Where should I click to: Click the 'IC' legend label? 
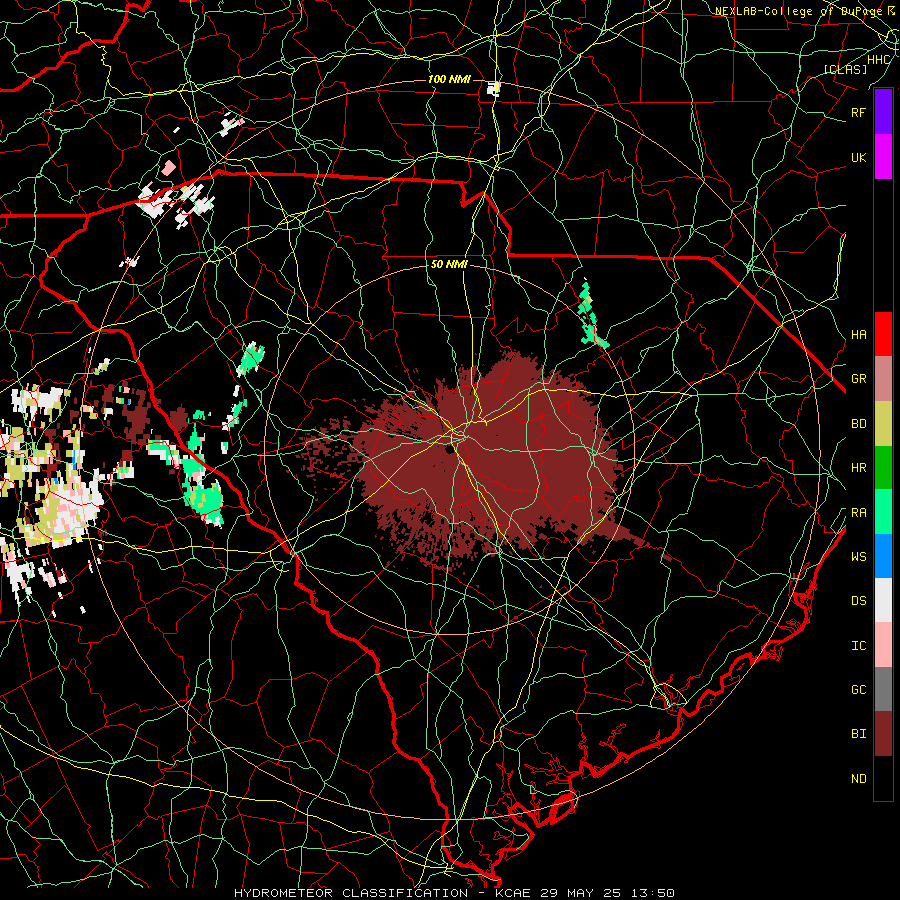pos(858,646)
